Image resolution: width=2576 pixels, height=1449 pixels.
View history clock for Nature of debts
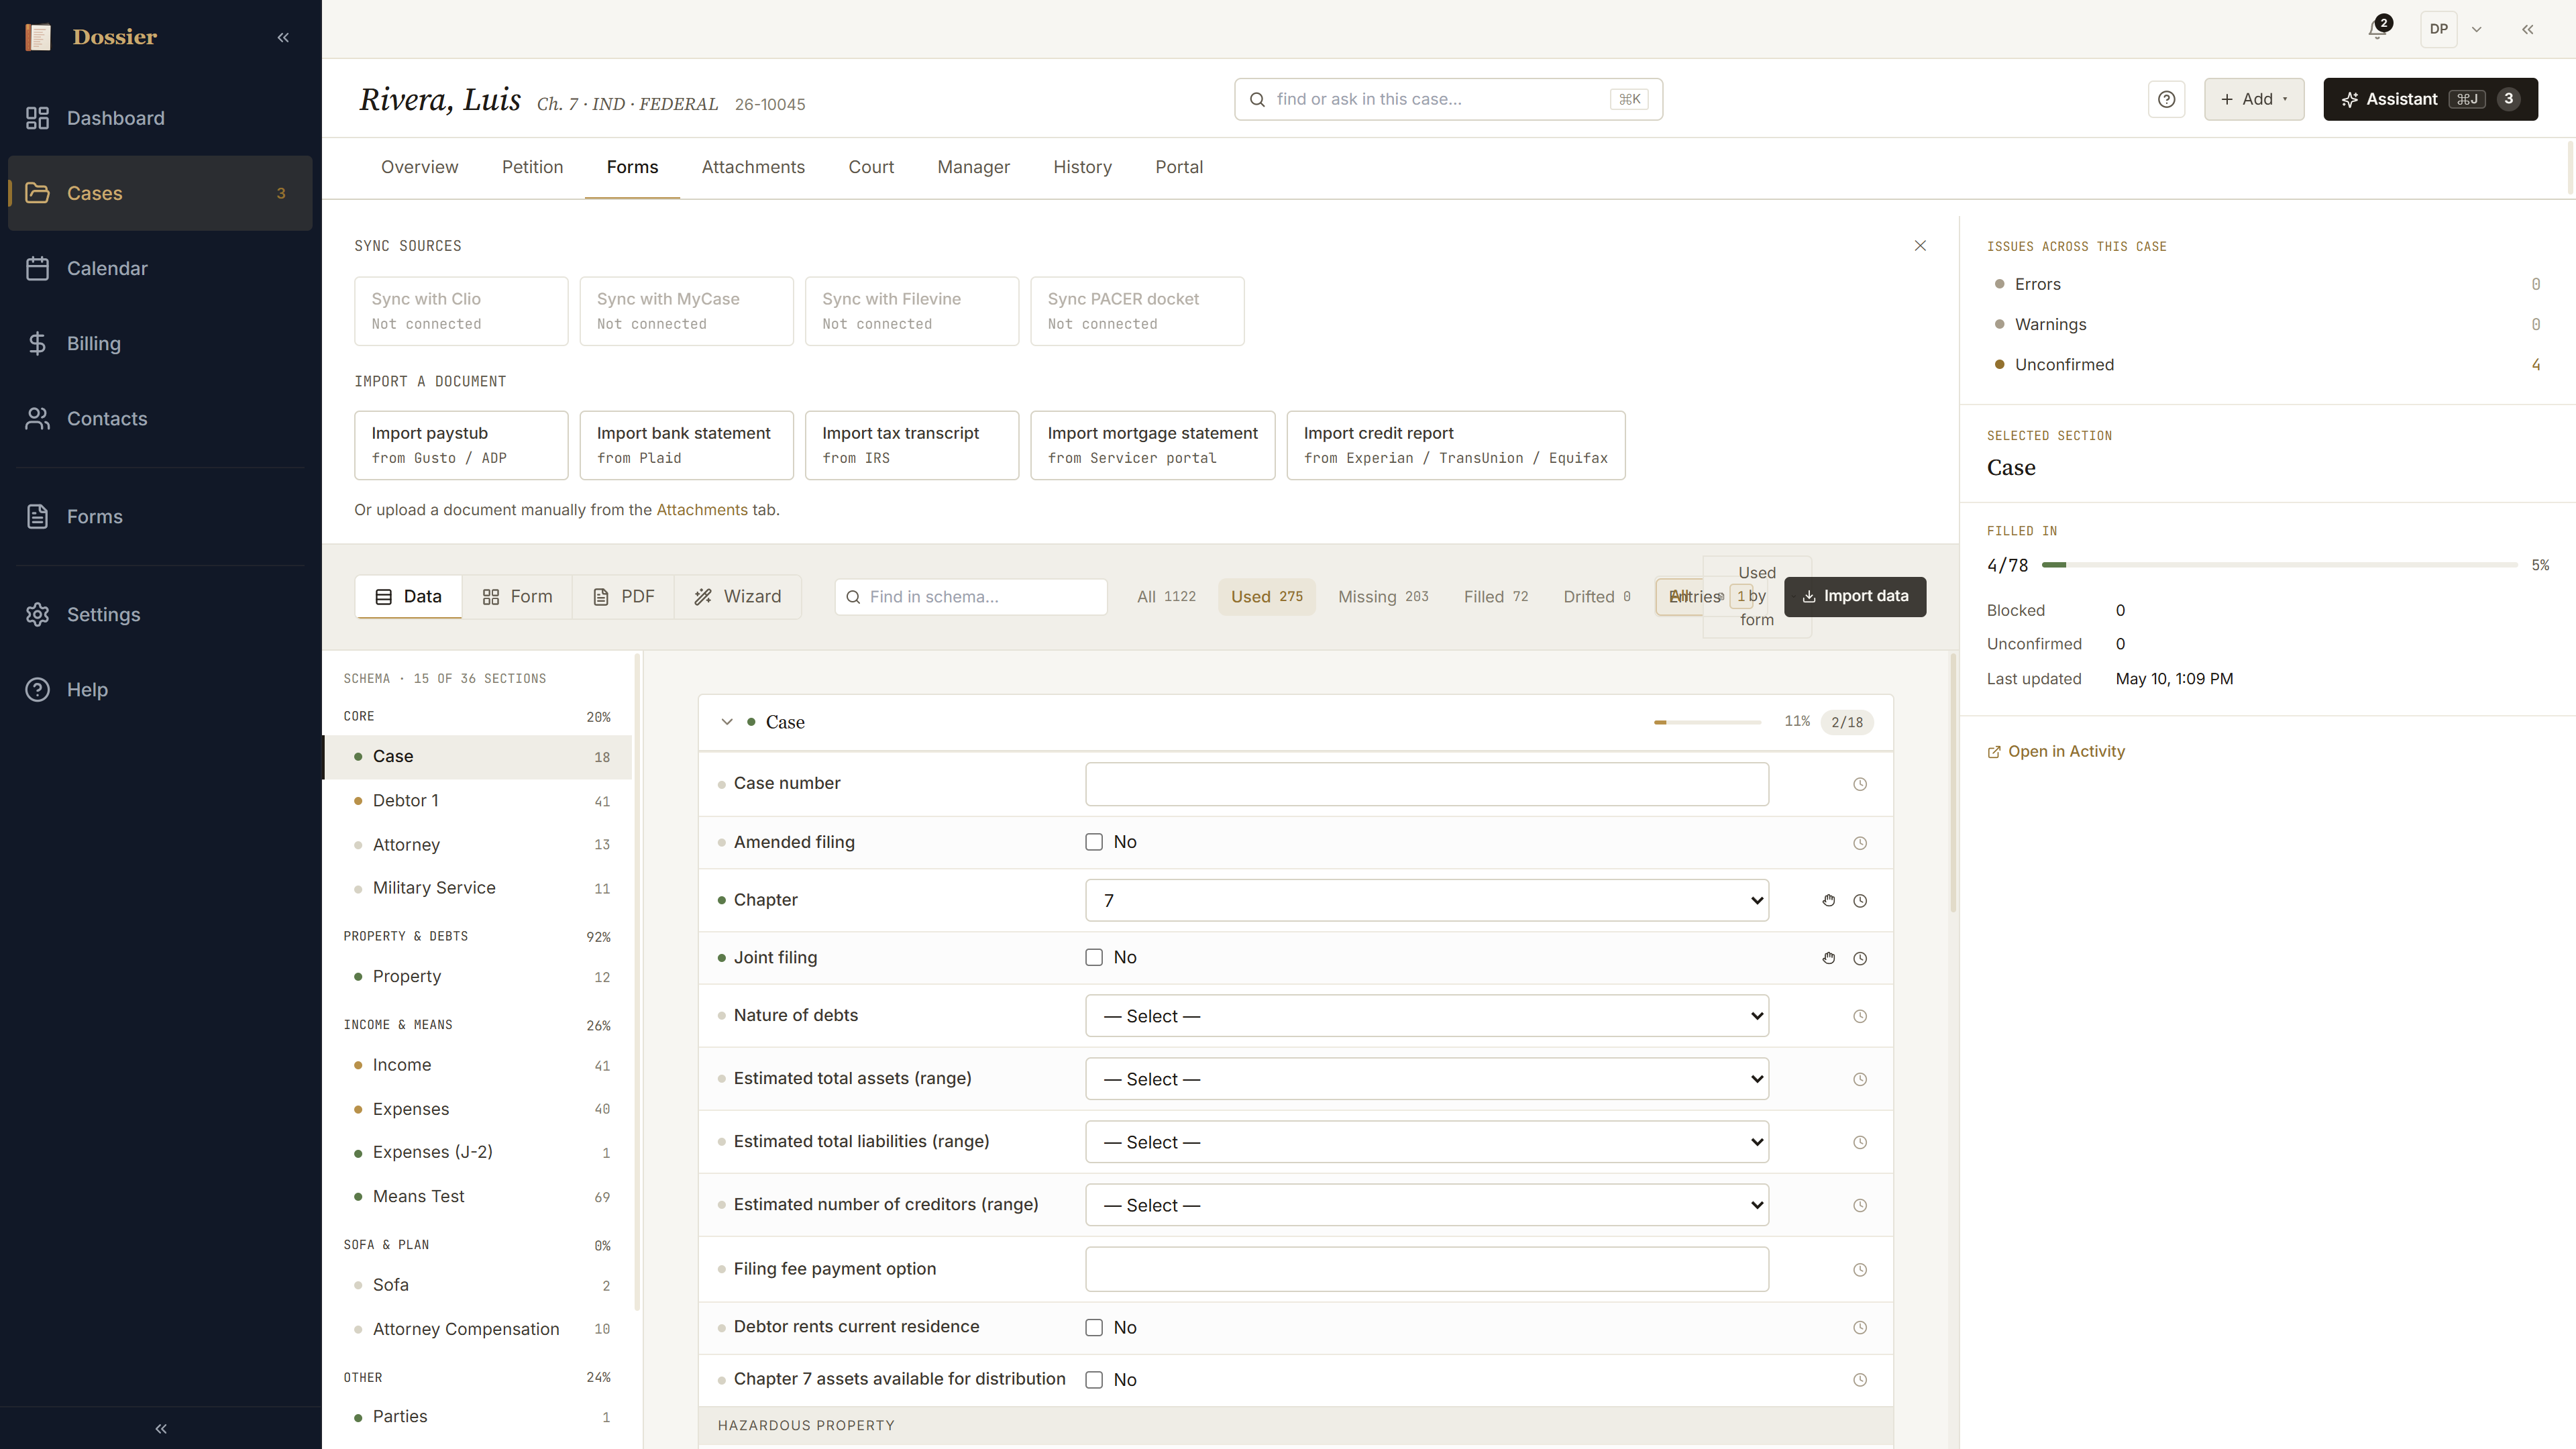(x=1860, y=1016)
